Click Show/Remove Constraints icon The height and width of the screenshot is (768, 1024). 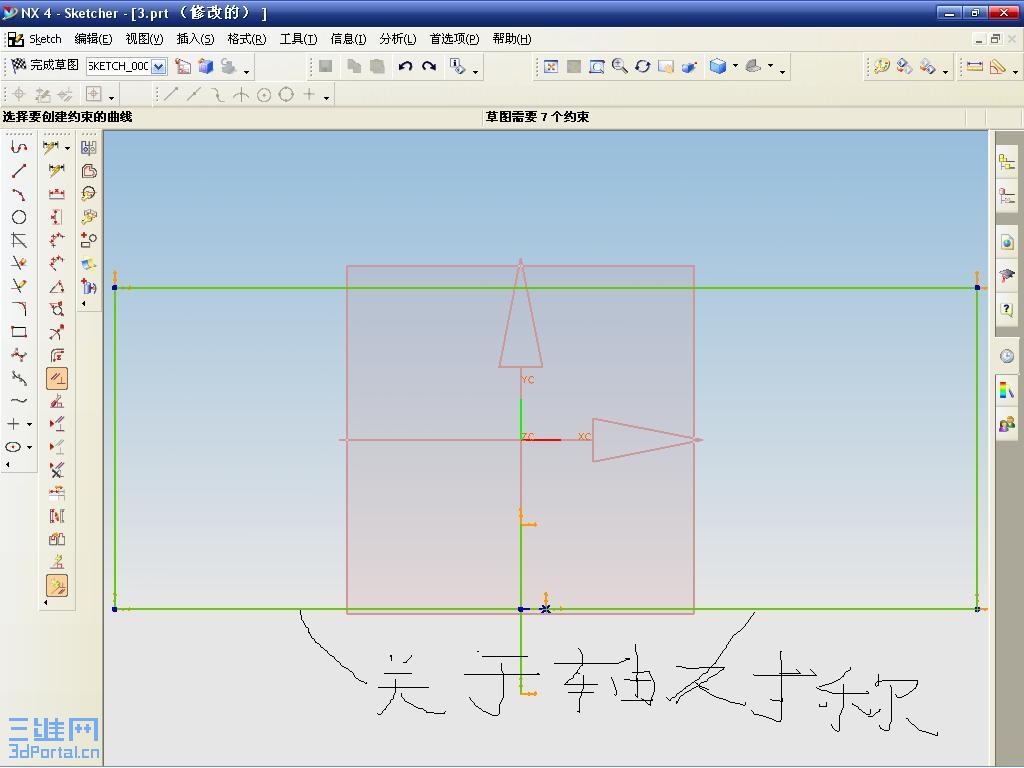tap(57, 470)
